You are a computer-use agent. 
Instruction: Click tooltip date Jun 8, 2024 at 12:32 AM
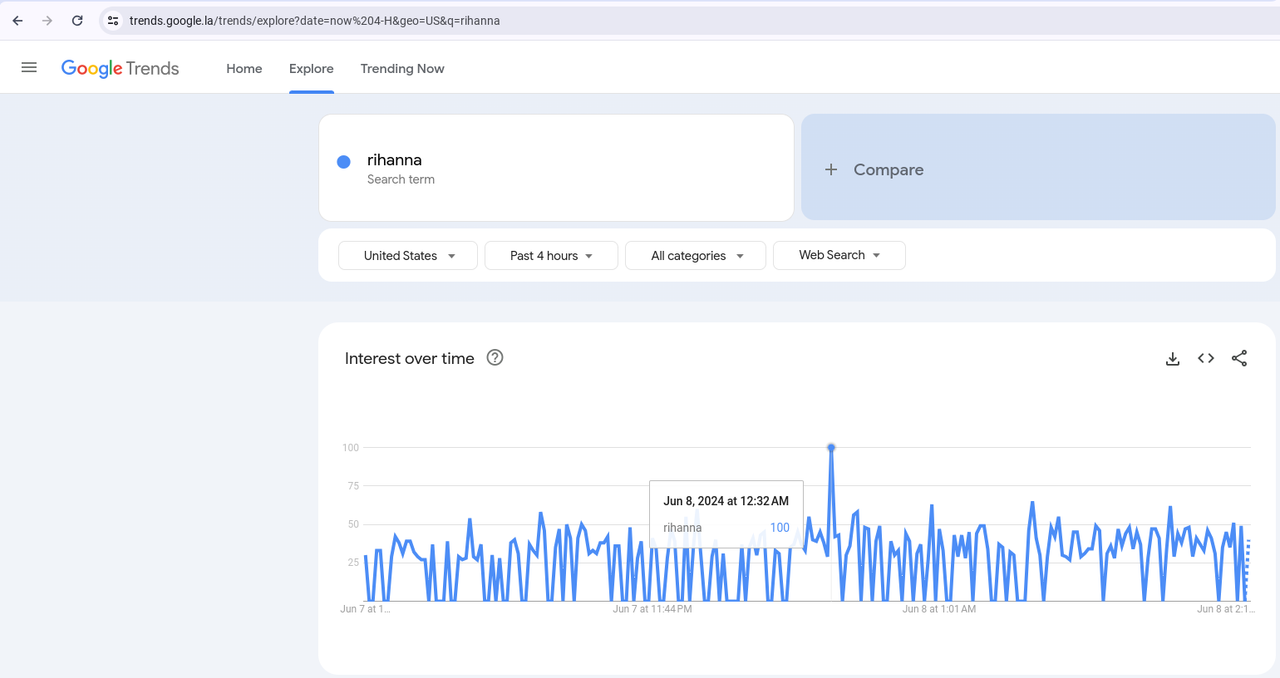(x=726, y=501)
